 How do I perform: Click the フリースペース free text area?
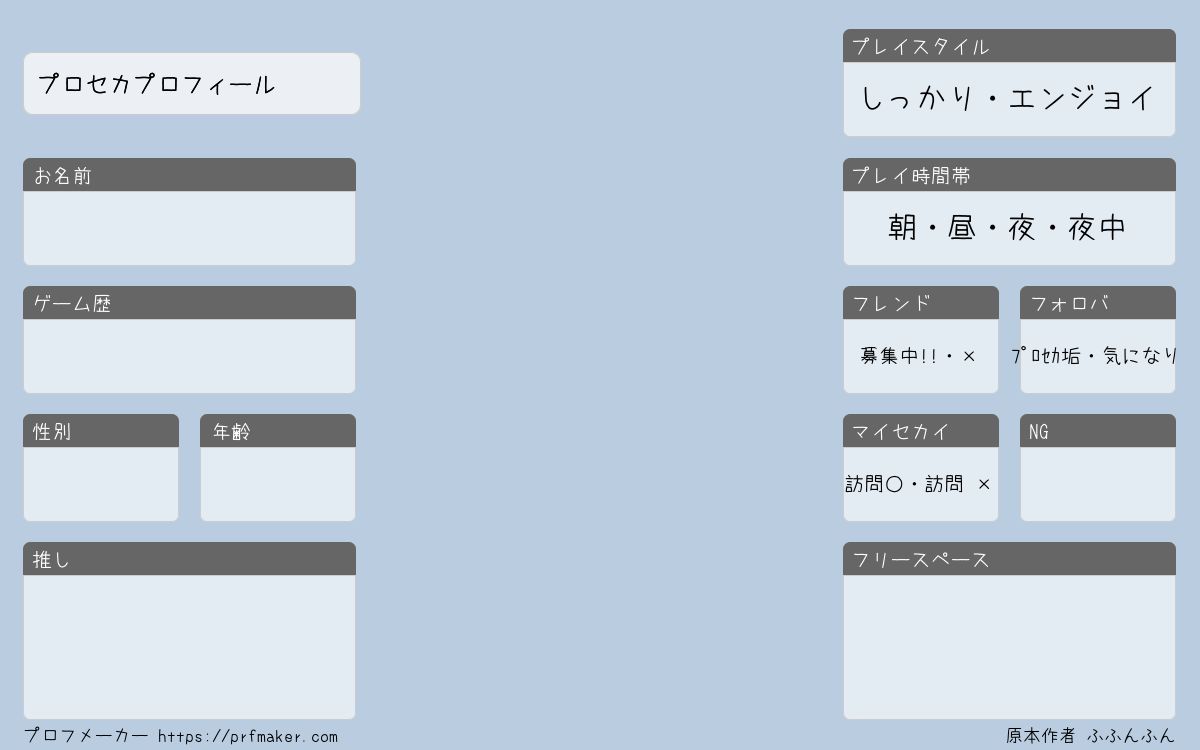pos(1009,647)
